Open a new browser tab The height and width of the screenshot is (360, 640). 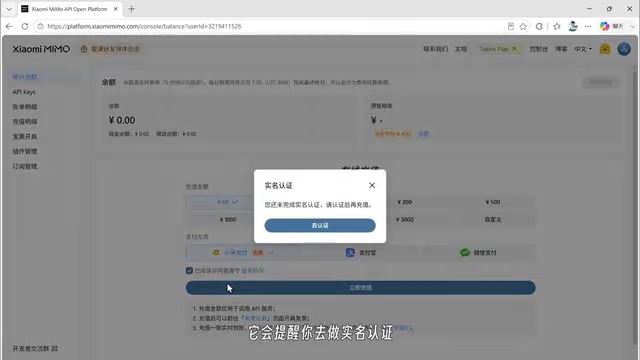(131, 9)
